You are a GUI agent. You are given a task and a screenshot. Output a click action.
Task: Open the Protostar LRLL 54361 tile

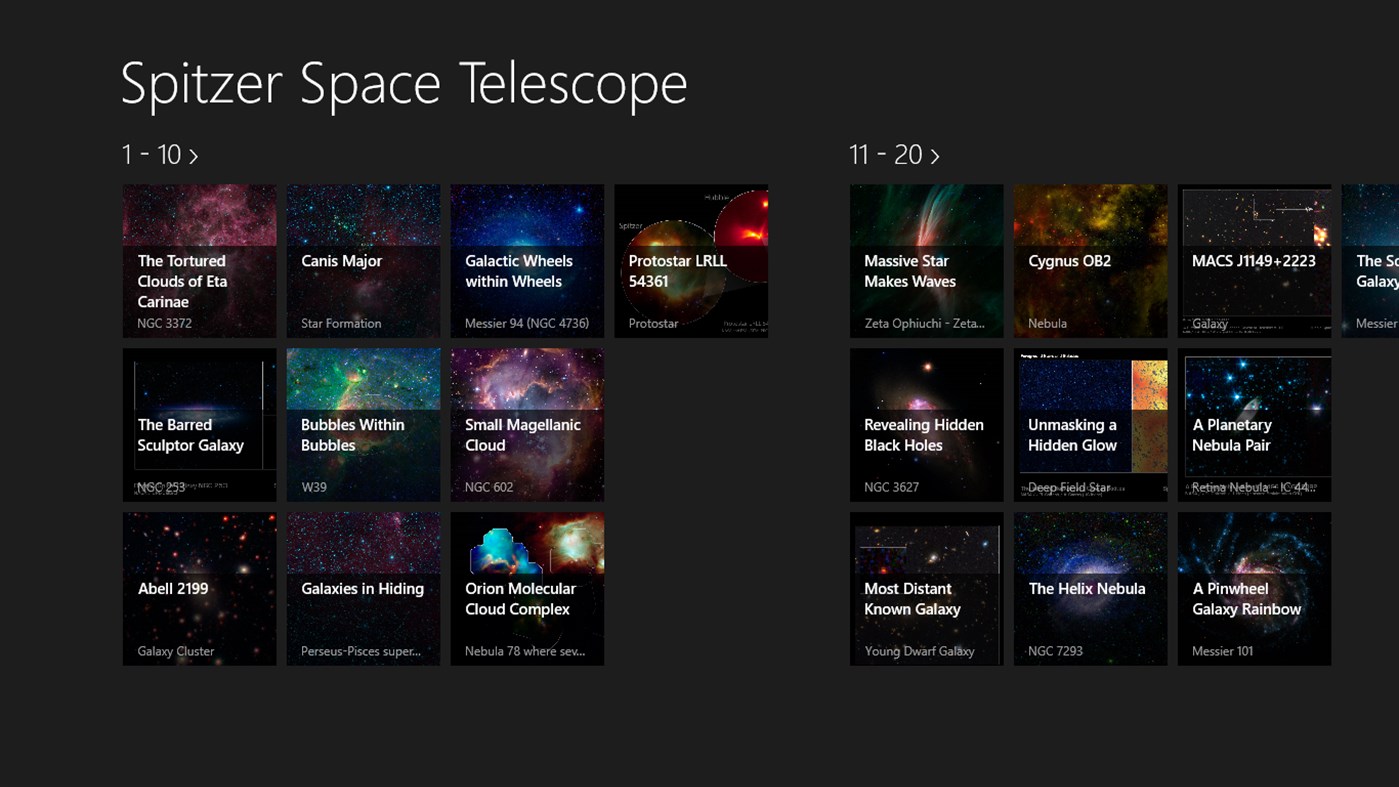coord(691,260)
